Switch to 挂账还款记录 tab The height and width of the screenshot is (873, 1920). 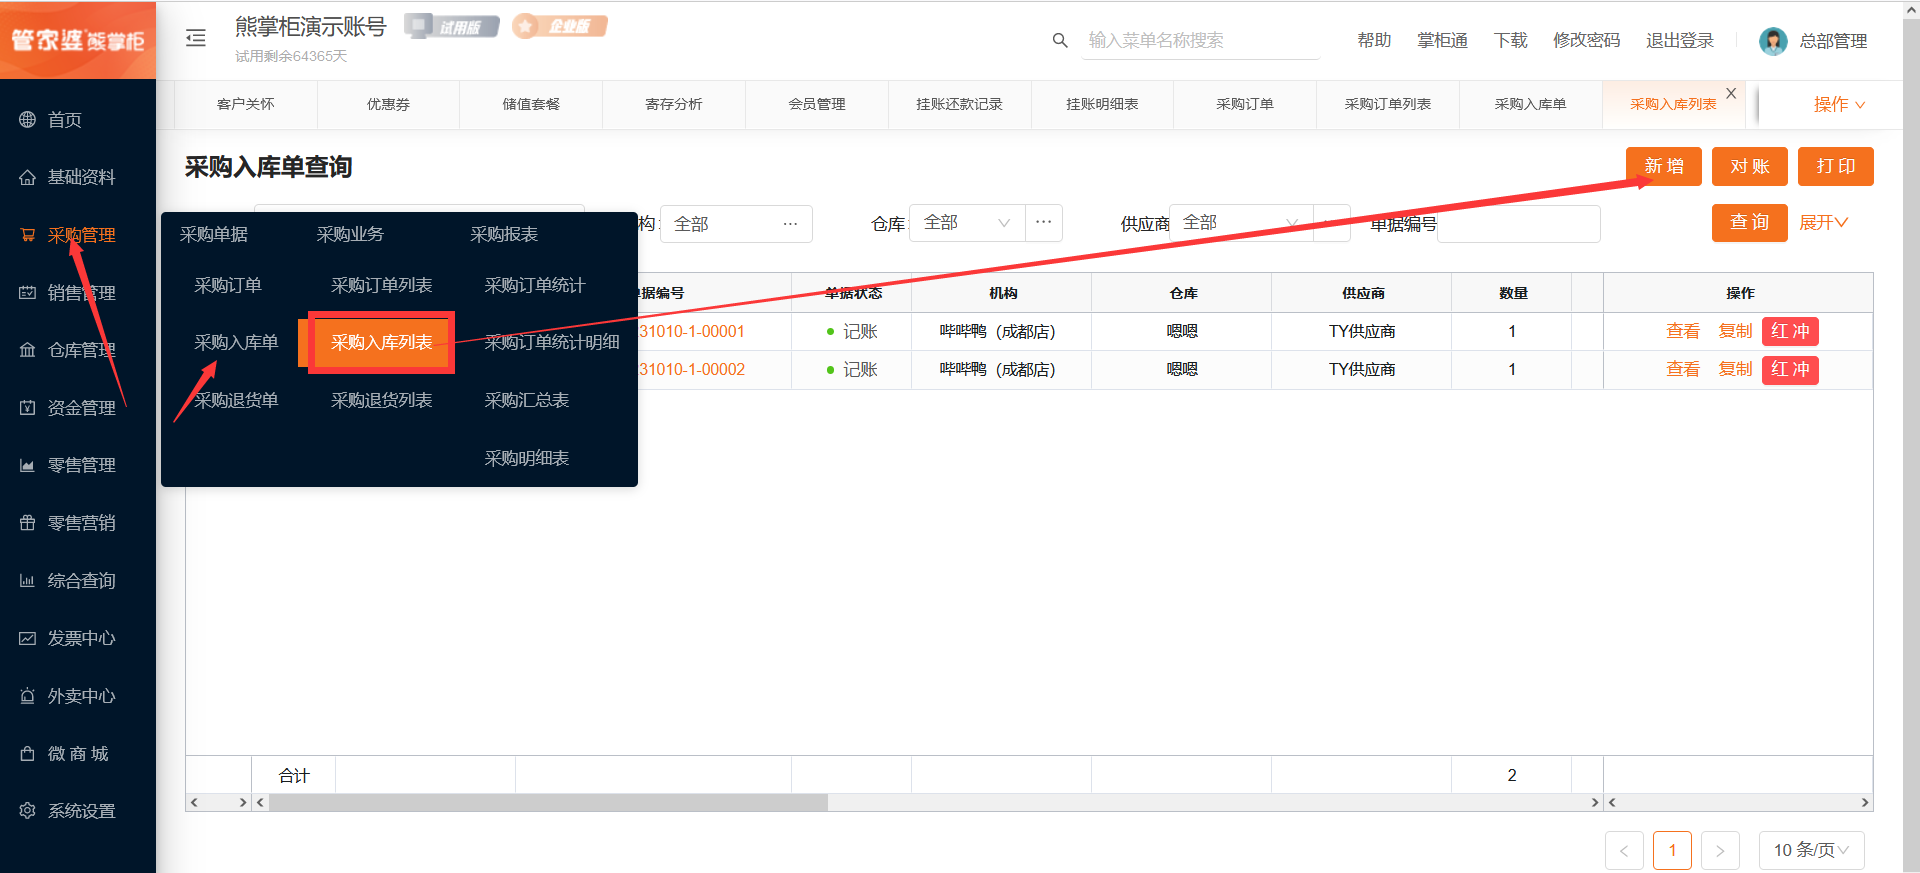pyautogui.click(x=959, y=104)
